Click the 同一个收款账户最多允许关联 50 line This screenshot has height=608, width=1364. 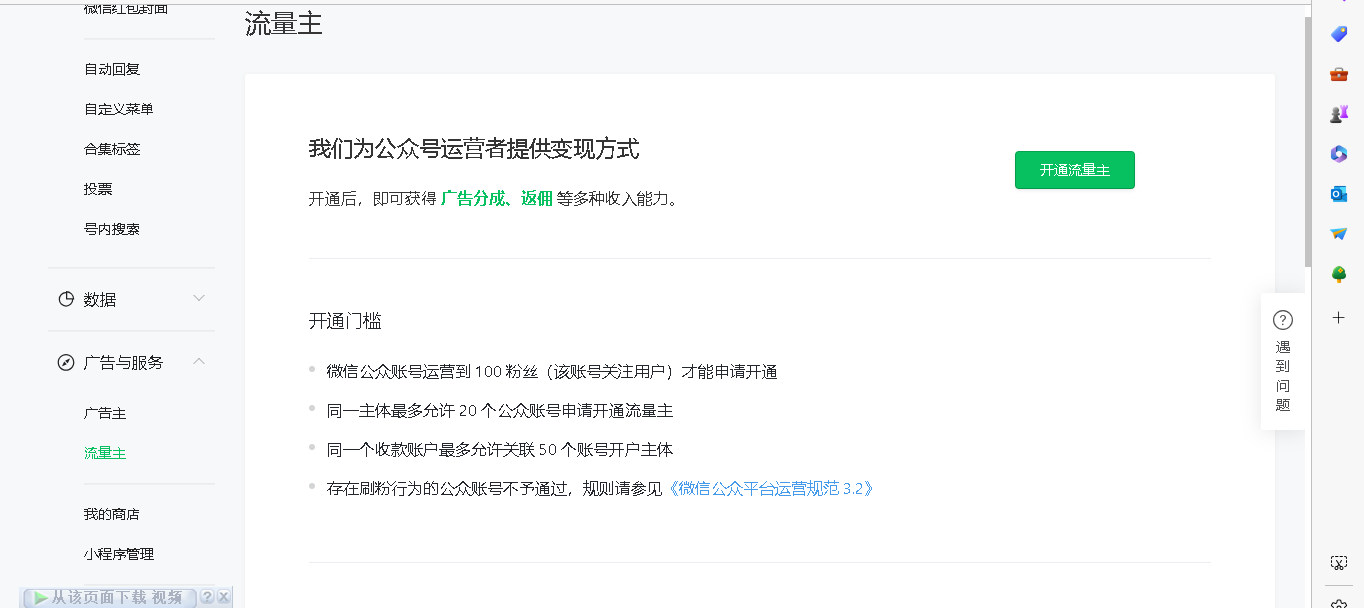click(500, 450)
